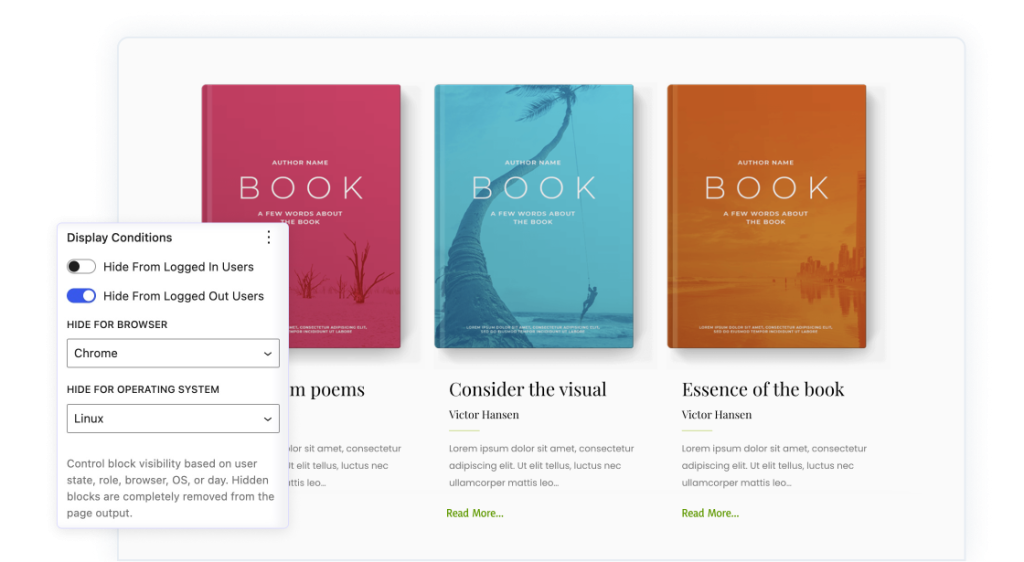Select the orange city skyline book cover
The image size is (1024, 562).
click(767, 216)
